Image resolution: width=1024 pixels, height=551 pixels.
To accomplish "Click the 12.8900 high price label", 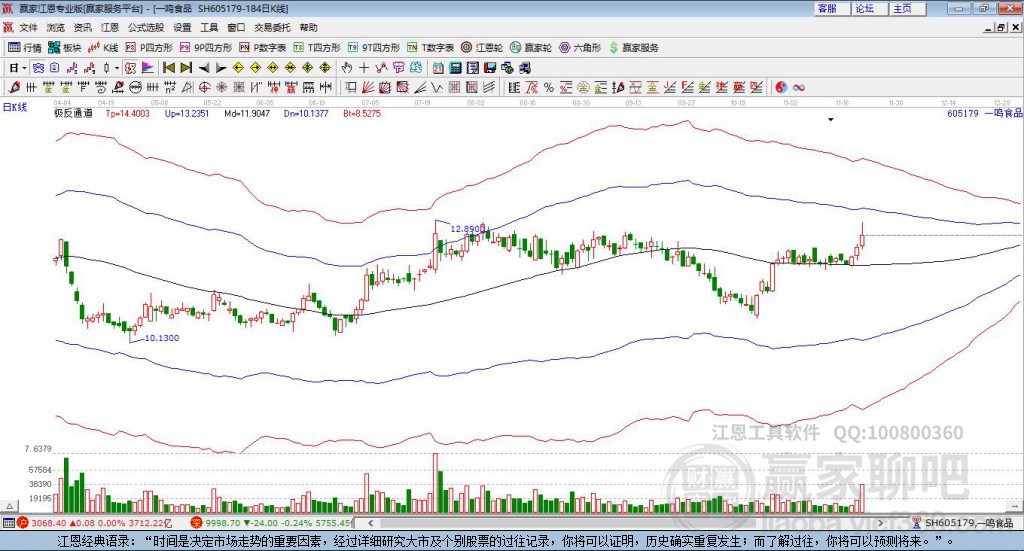I will [x=468, y=228].
